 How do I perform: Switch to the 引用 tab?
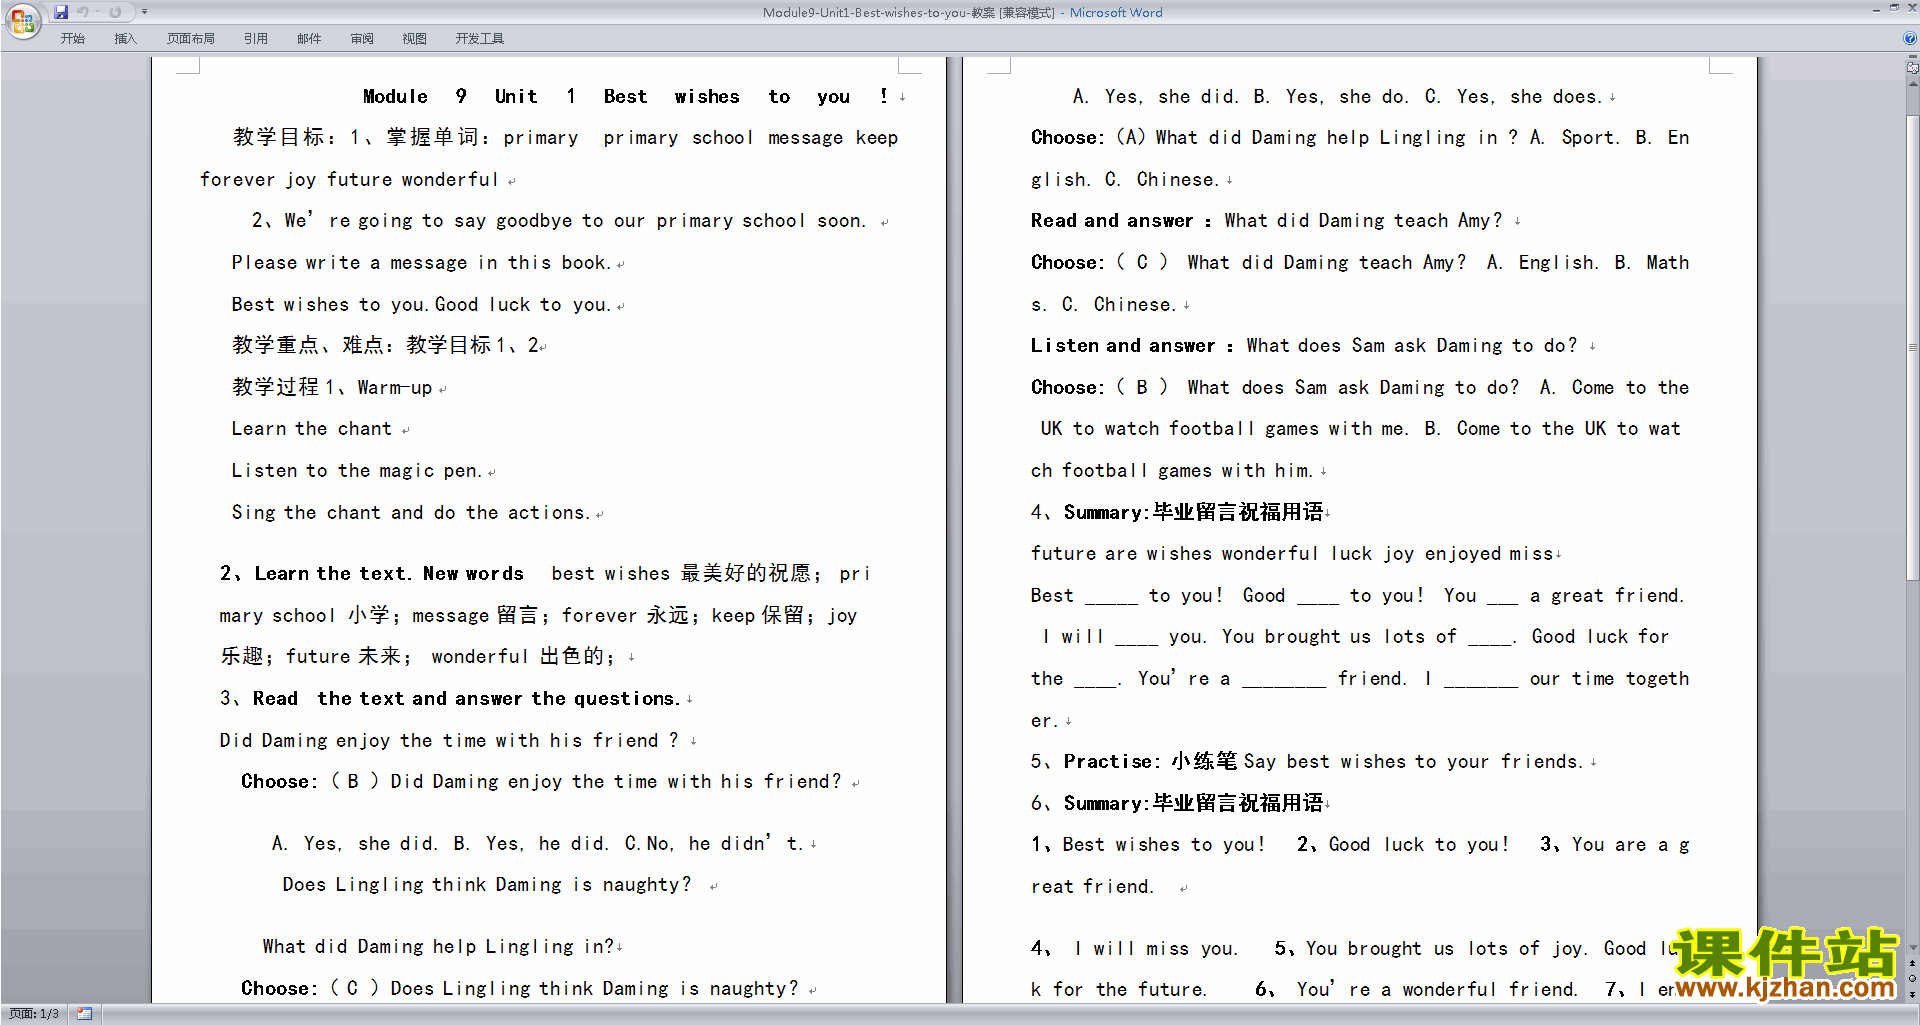256,39
